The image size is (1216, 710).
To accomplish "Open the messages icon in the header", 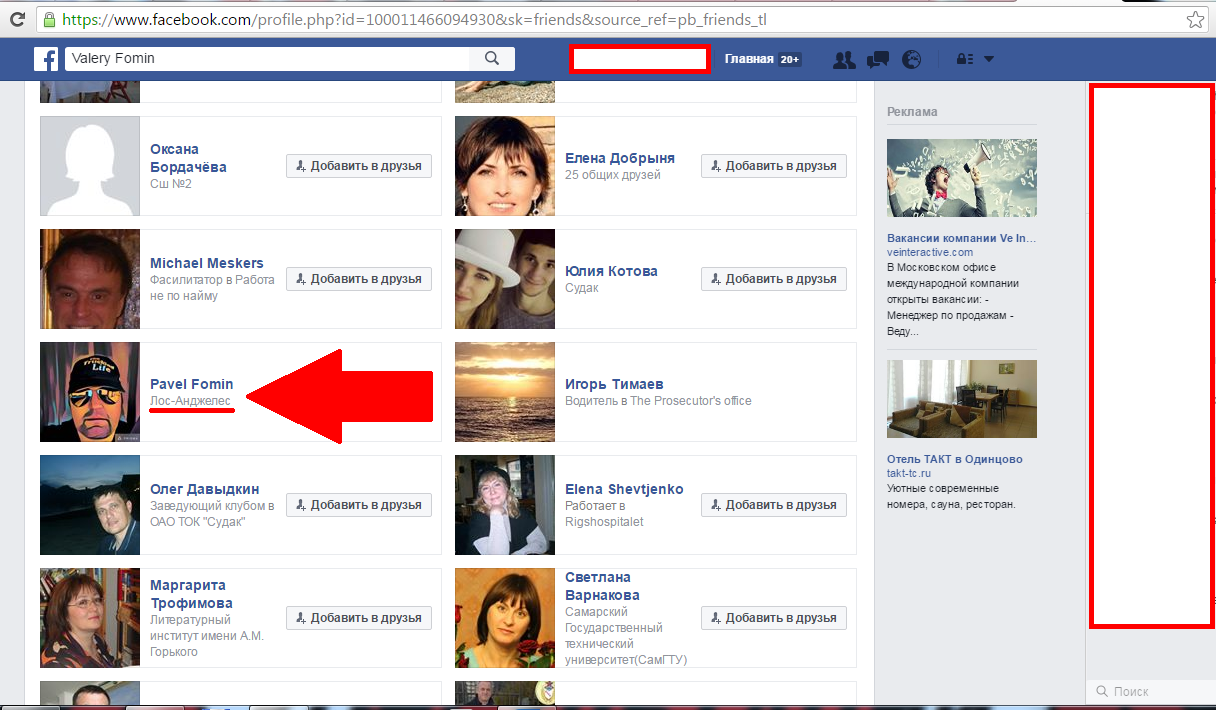I will click(878, 59).
